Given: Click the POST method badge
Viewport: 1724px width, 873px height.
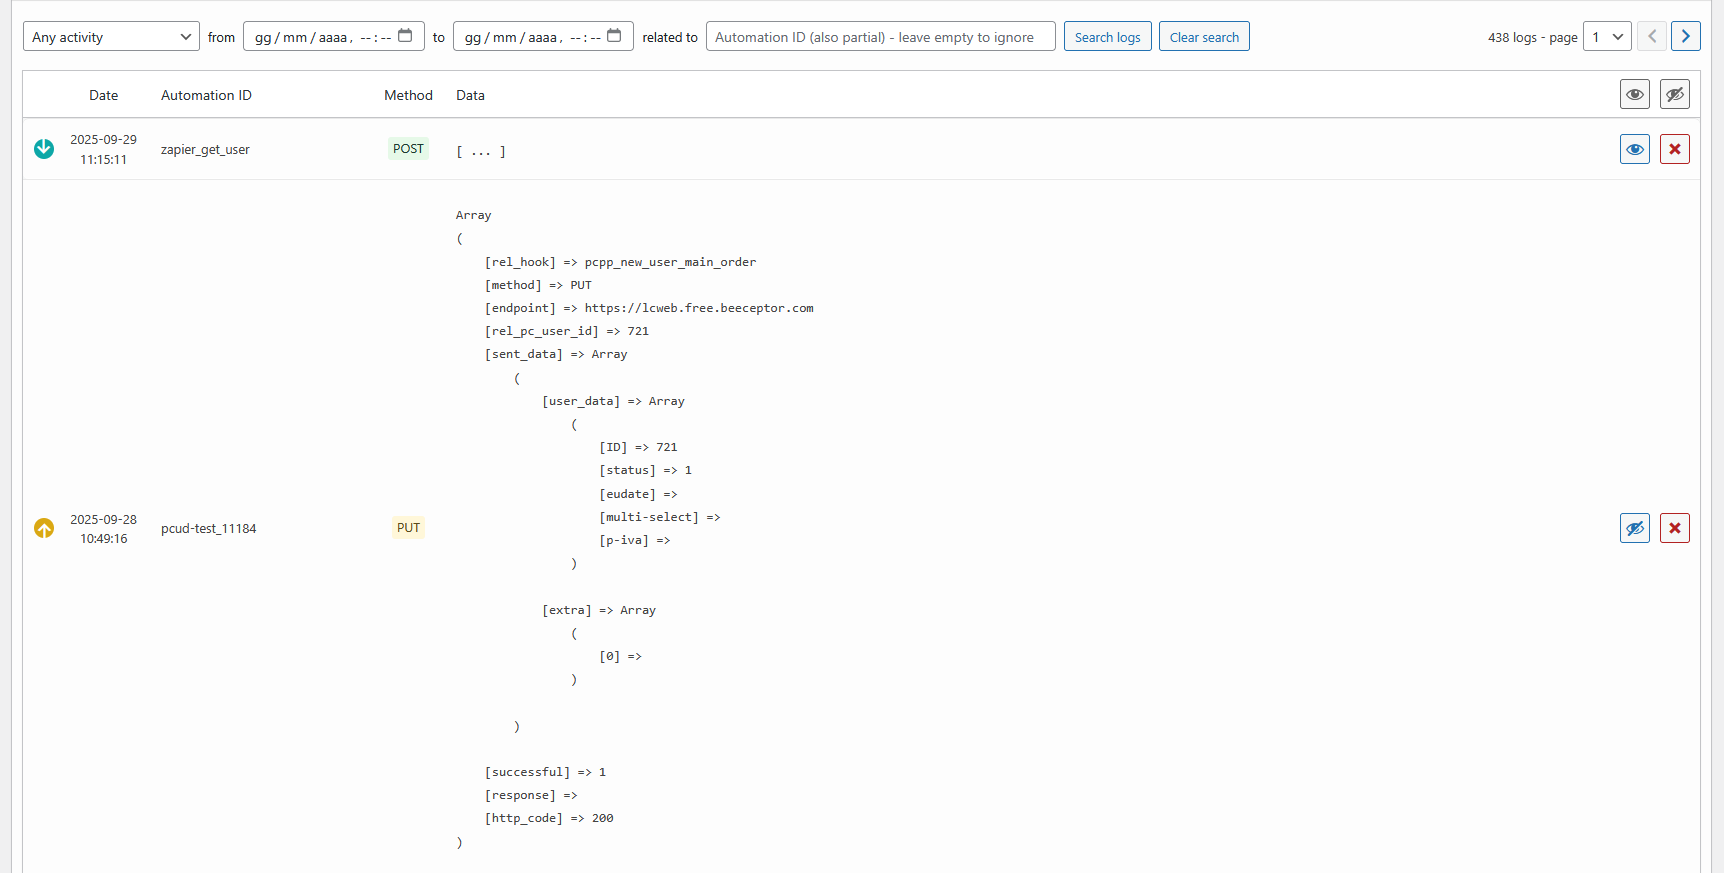Looking at the screenshot, I should 408,149.
